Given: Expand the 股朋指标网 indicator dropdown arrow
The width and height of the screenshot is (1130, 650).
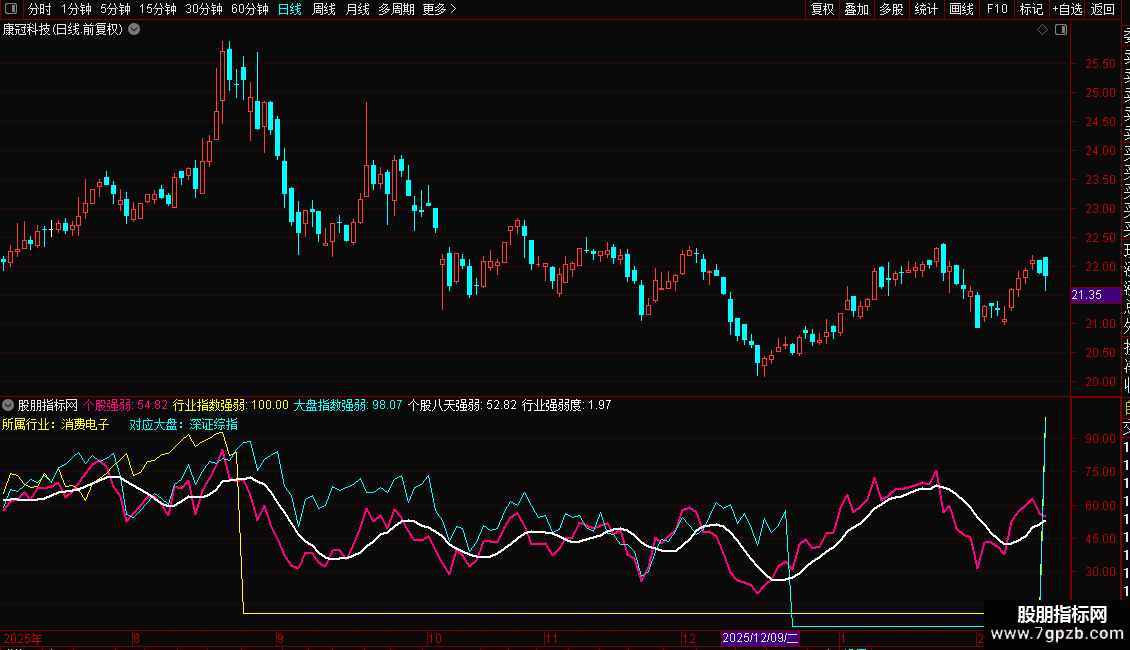Looking at the screenshot, I should click(8, 405).
